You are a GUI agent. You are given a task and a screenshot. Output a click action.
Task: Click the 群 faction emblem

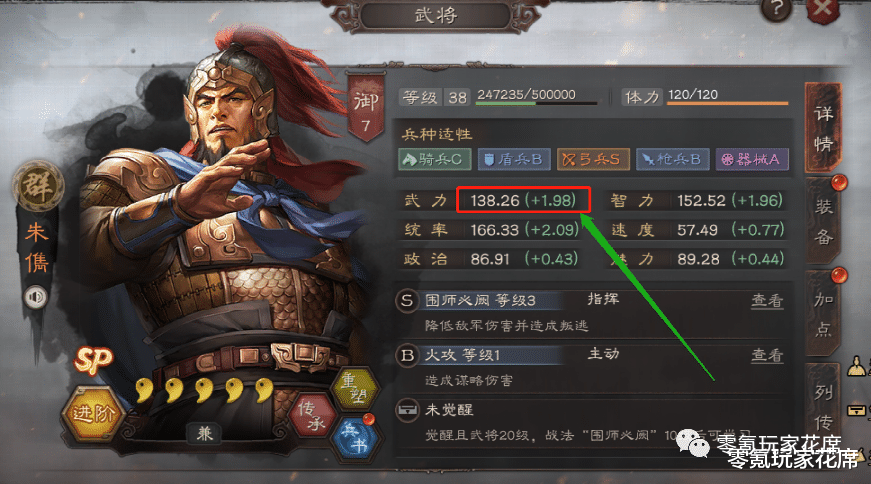[38, 185]
